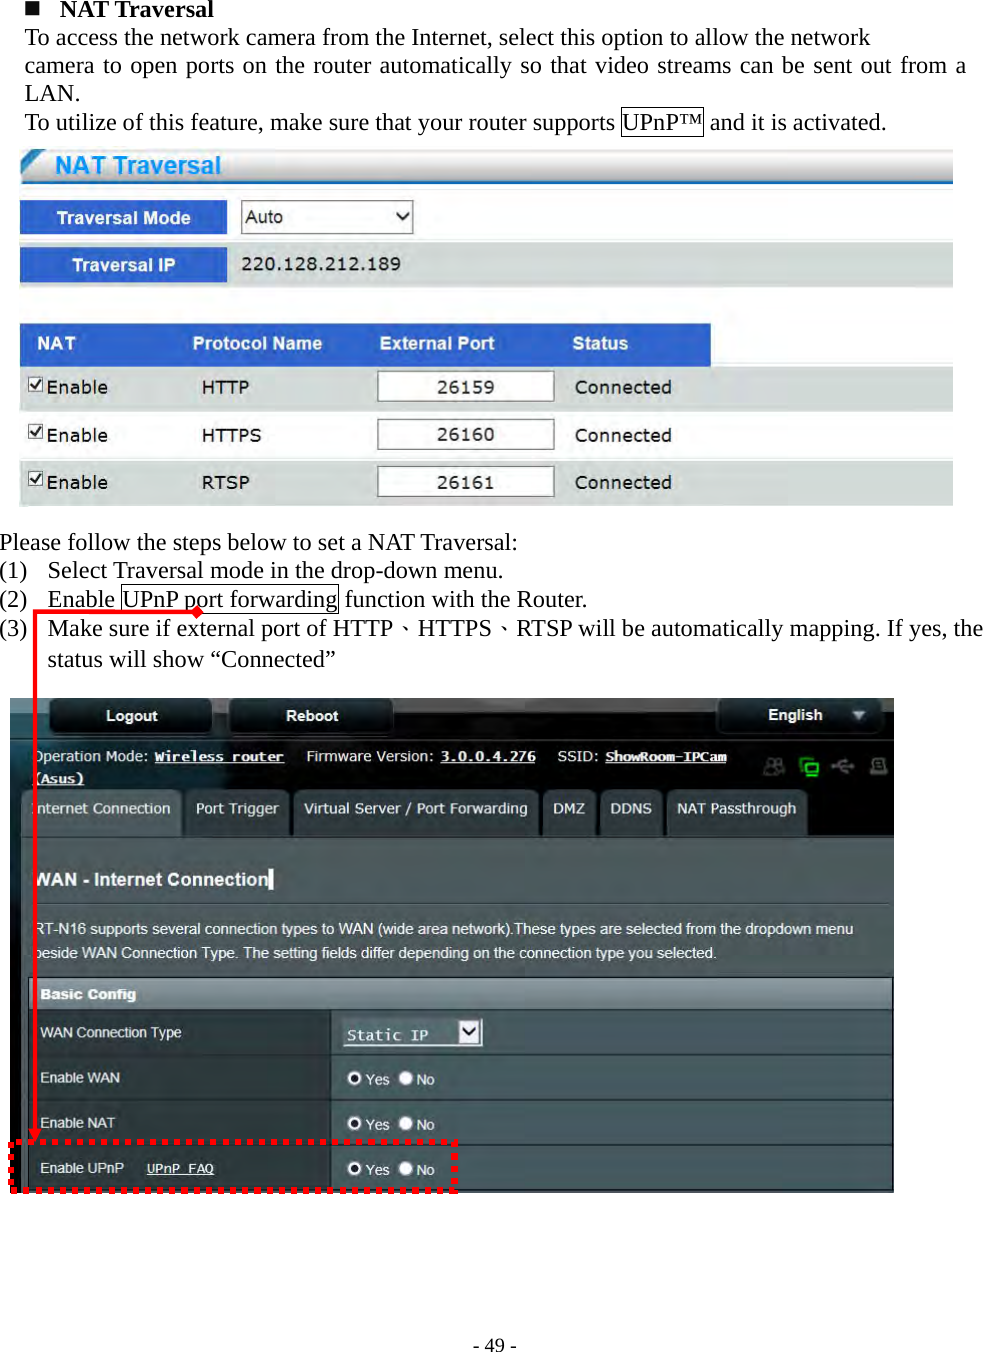The height and width of the screenshot is (1352, 983).
Task: Click the printer icon in the router header
Action: tap(878, 766)
